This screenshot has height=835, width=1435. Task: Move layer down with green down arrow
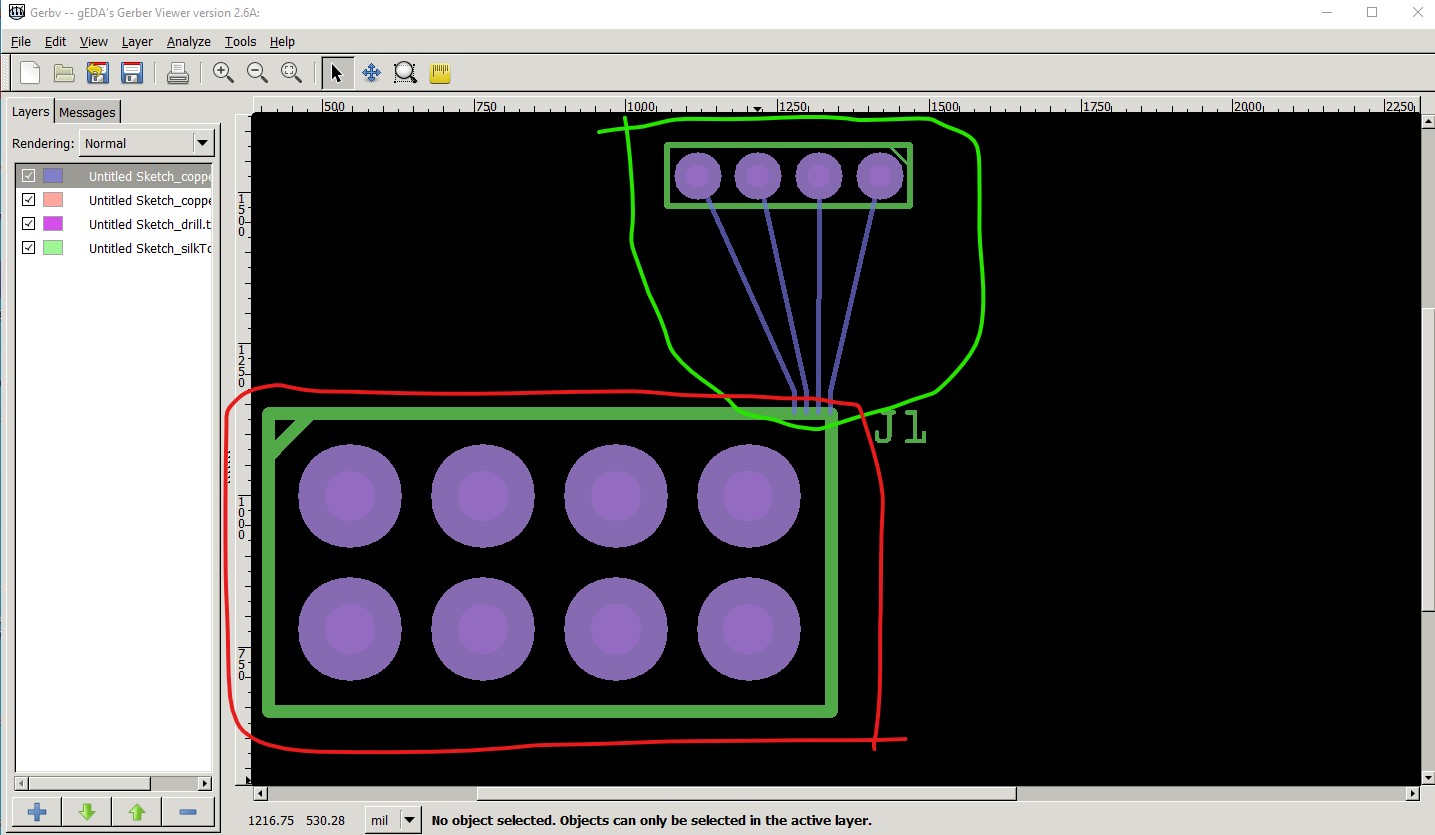87,812
